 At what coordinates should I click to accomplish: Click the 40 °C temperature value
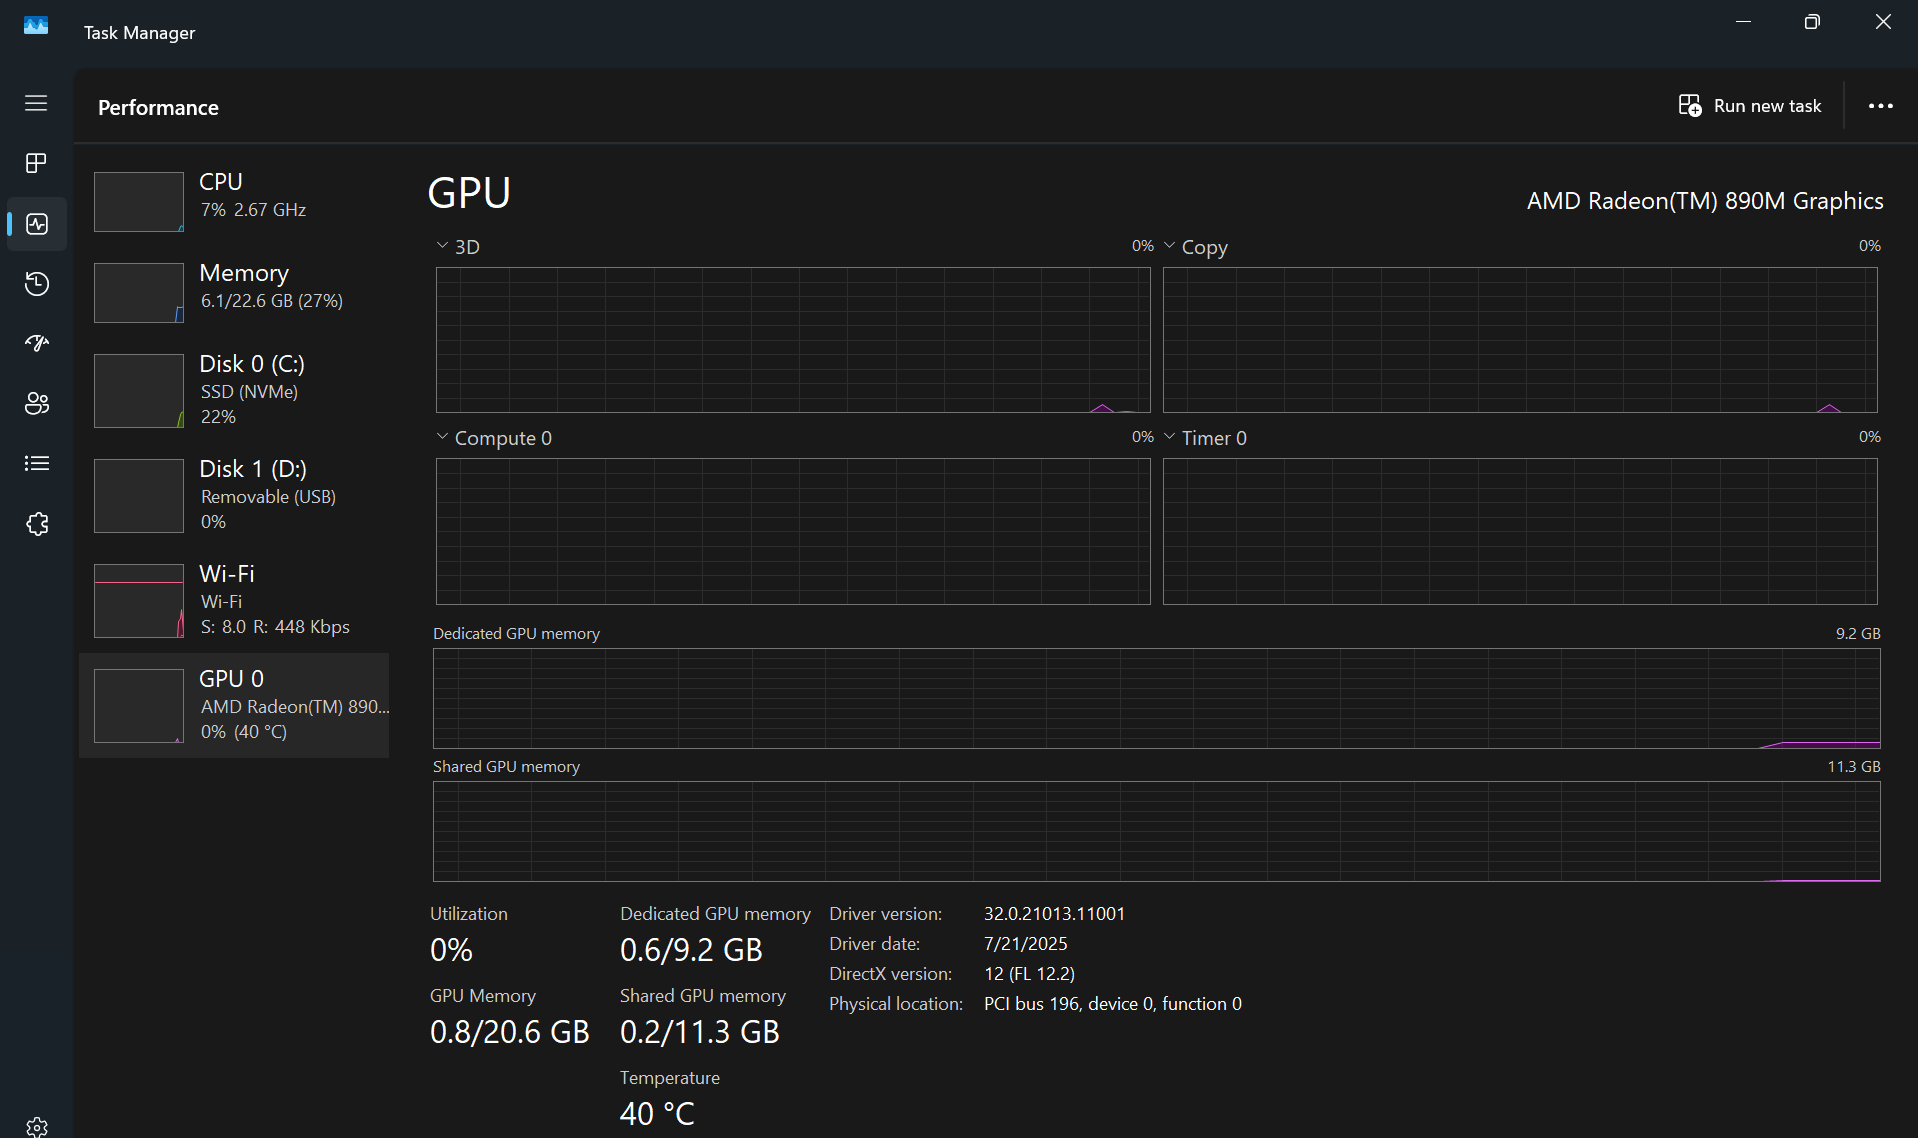point(657,1114)
